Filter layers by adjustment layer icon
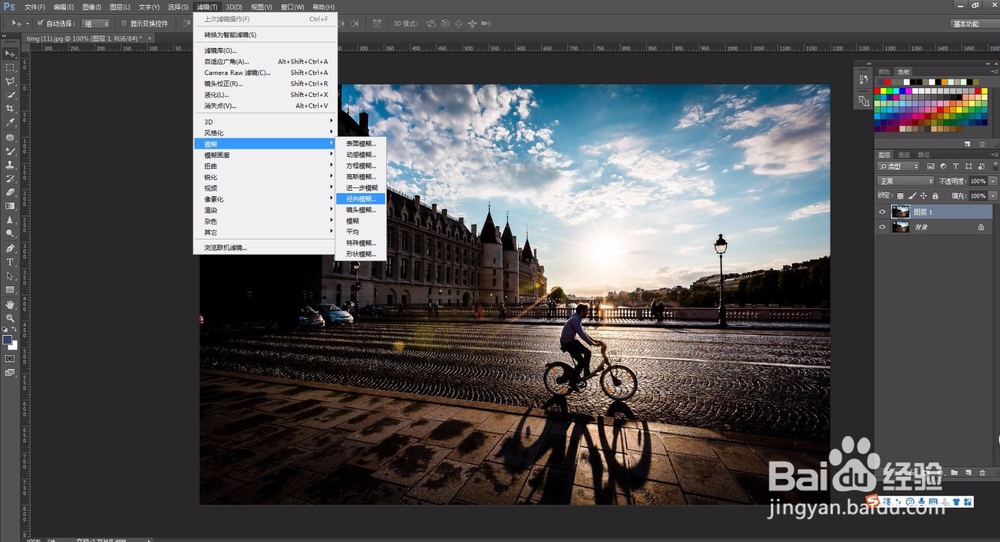The image size is (1000, 542). click(943, 166)
